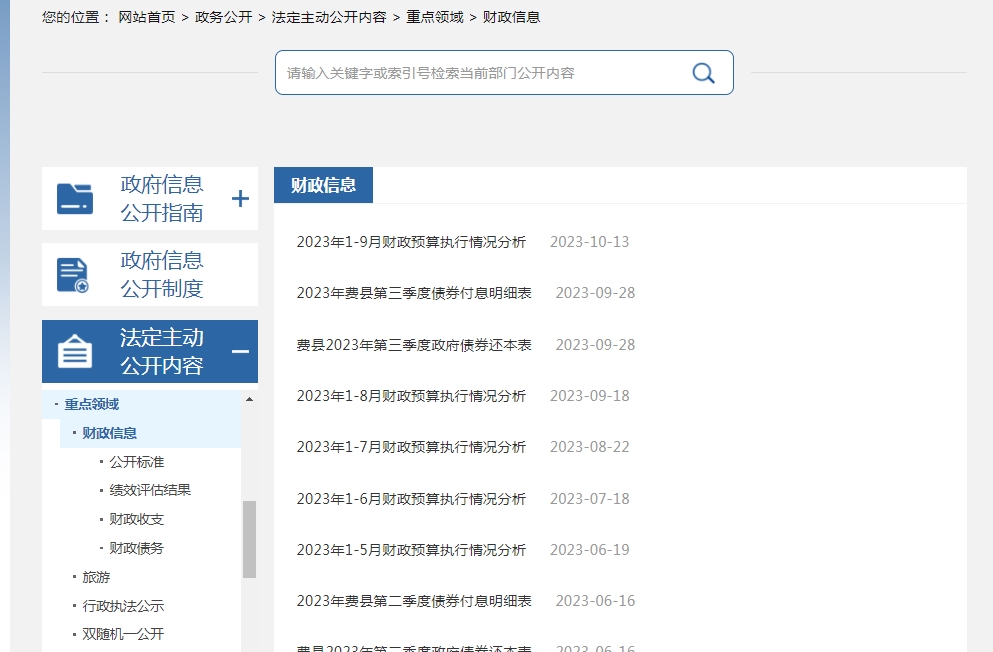Click the date 2023-09-18
Screen dimensions: 993x652
point(590,396)
